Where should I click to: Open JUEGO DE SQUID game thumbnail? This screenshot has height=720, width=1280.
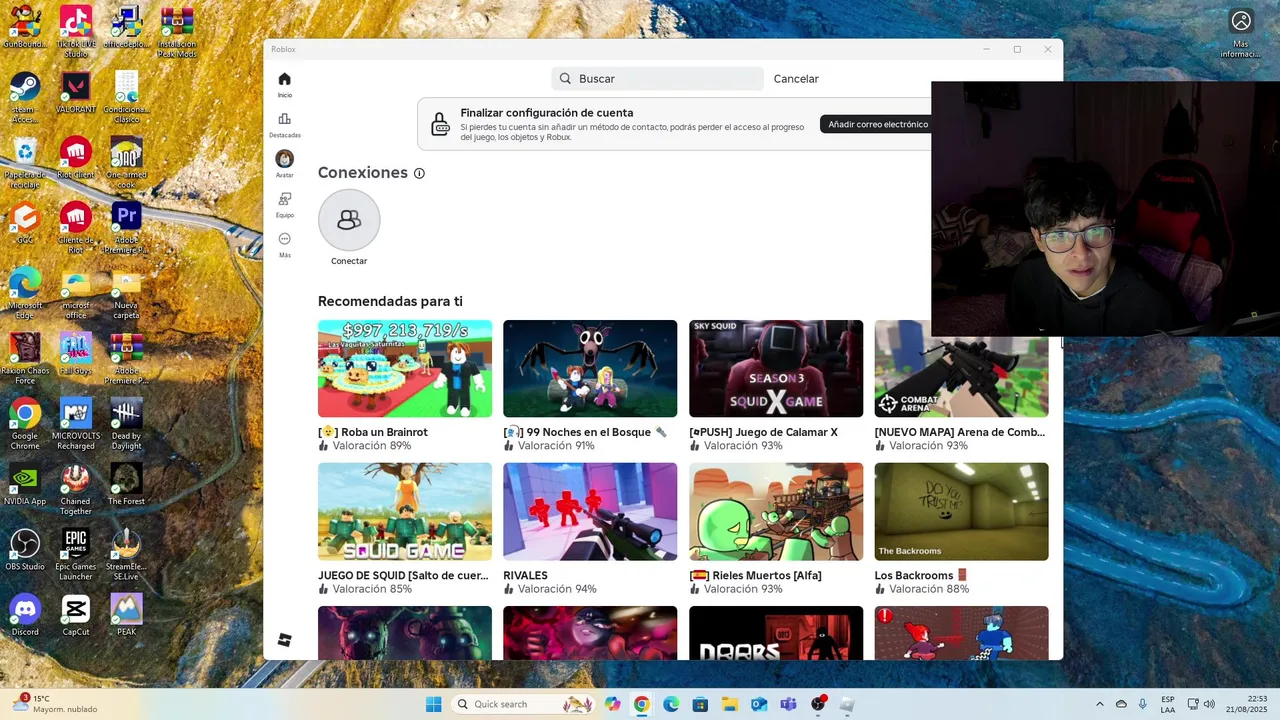[405, 511]
